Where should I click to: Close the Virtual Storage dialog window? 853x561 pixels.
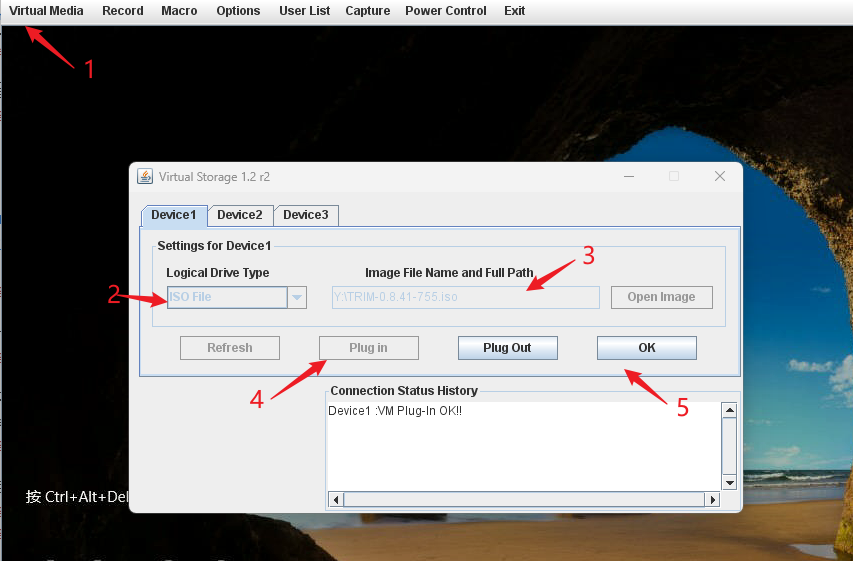point(719,176)
